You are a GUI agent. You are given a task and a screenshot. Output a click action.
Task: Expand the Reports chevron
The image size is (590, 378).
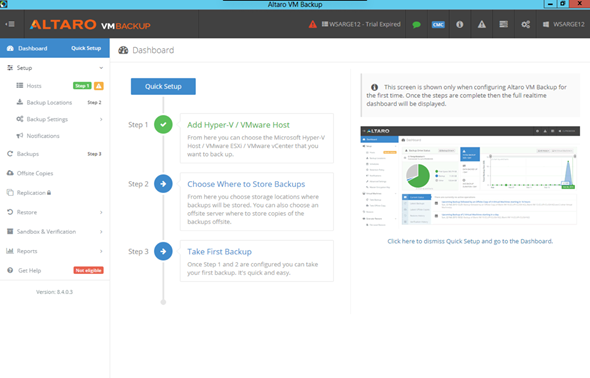tap(101, 251)
